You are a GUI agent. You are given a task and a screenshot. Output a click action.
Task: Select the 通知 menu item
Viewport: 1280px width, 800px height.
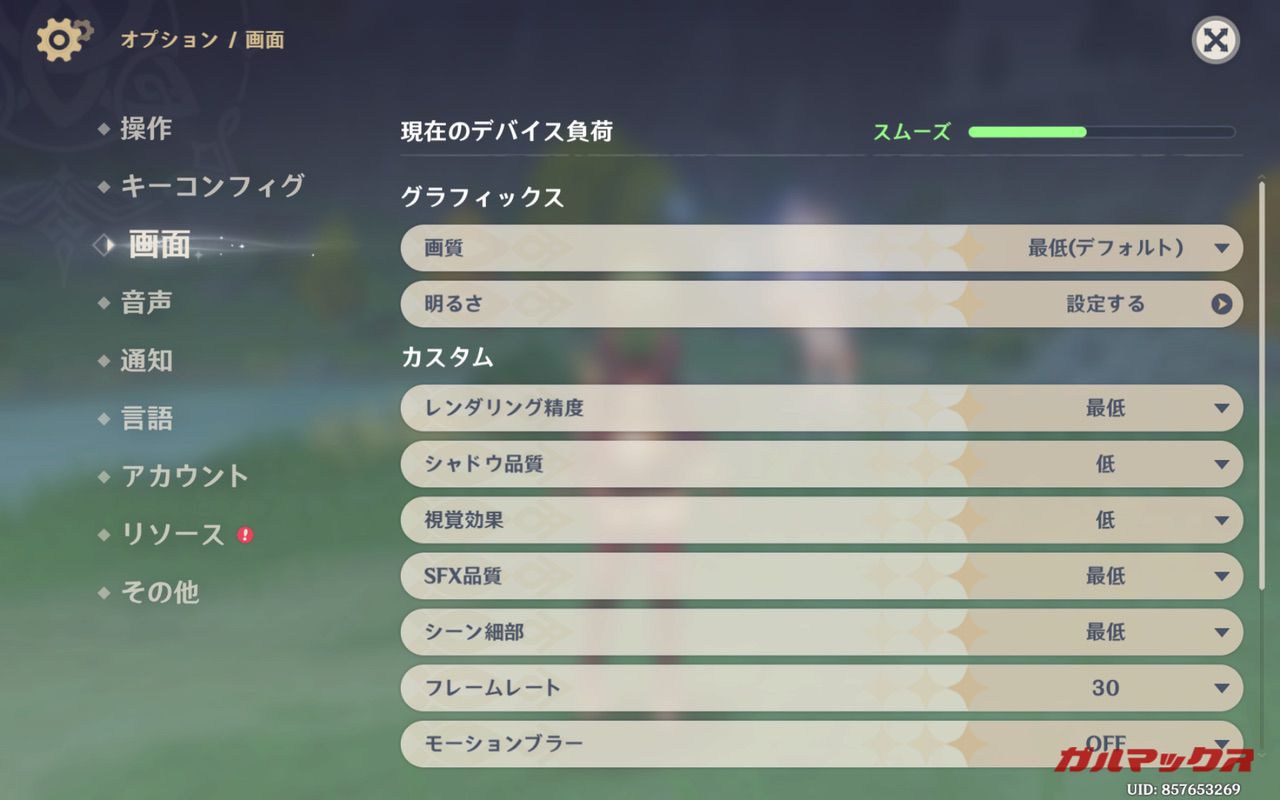[147, 361]
